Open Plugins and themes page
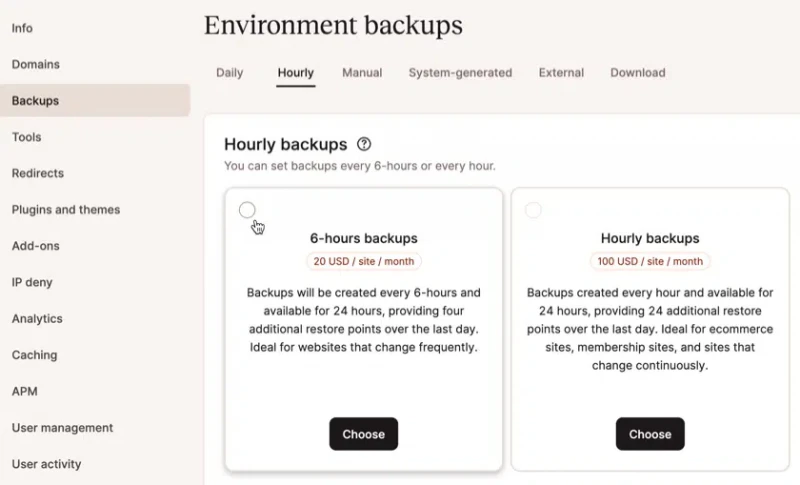 66,210
